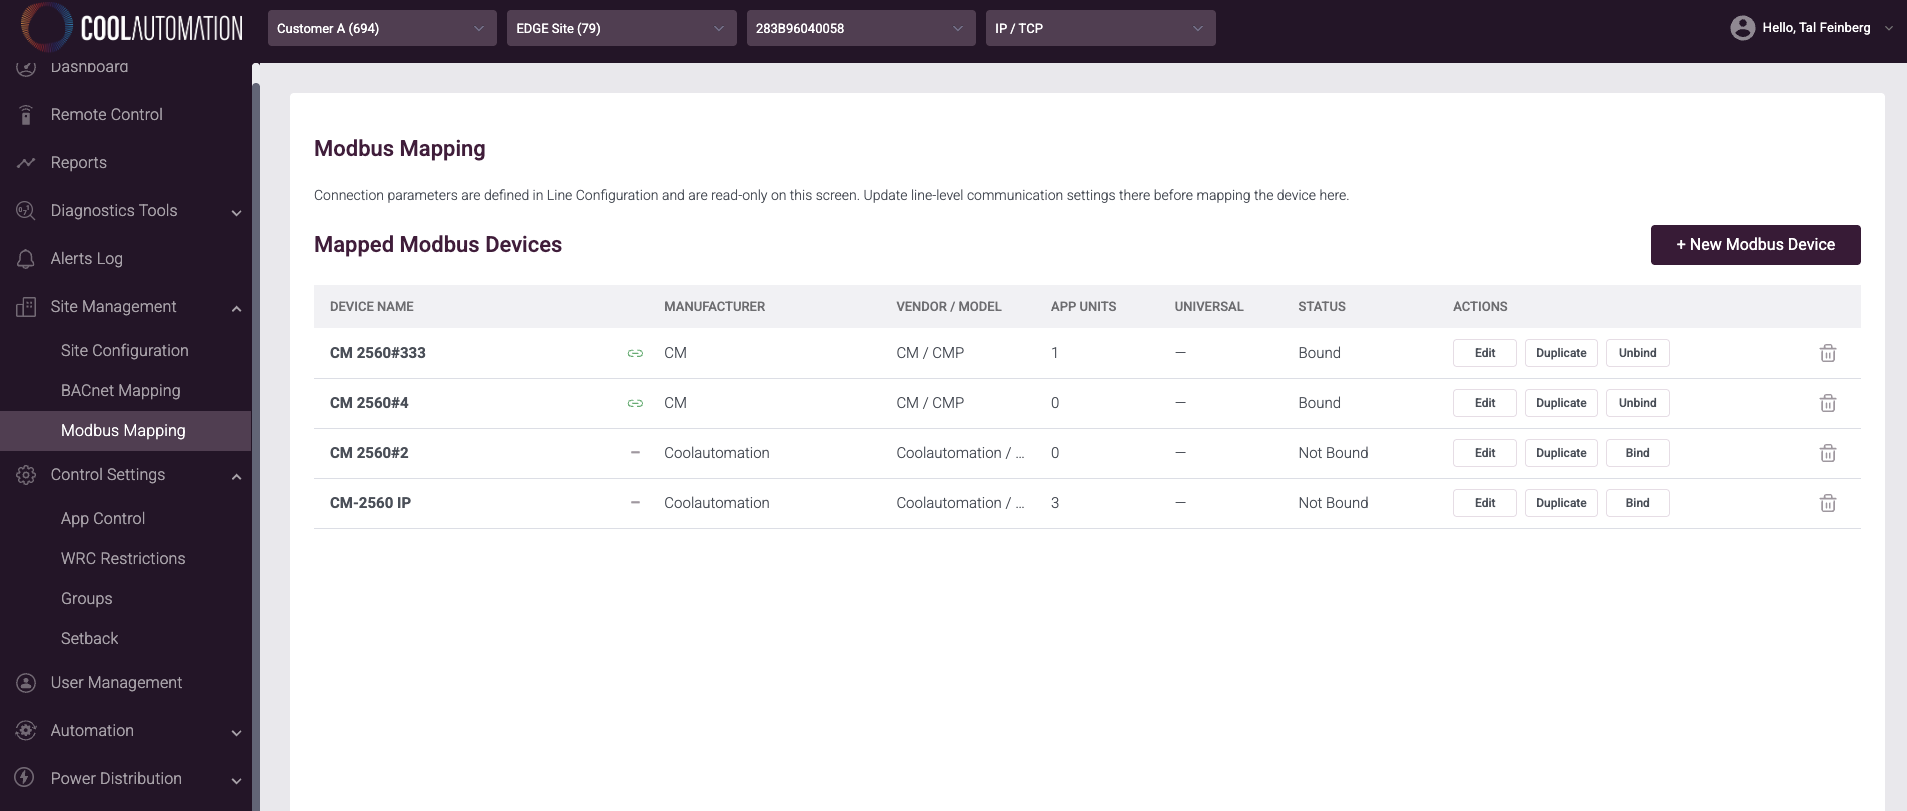The image size is (1907, 811).
Task: Collapse Control Settings chevron
Action: (x=237, y=476)
